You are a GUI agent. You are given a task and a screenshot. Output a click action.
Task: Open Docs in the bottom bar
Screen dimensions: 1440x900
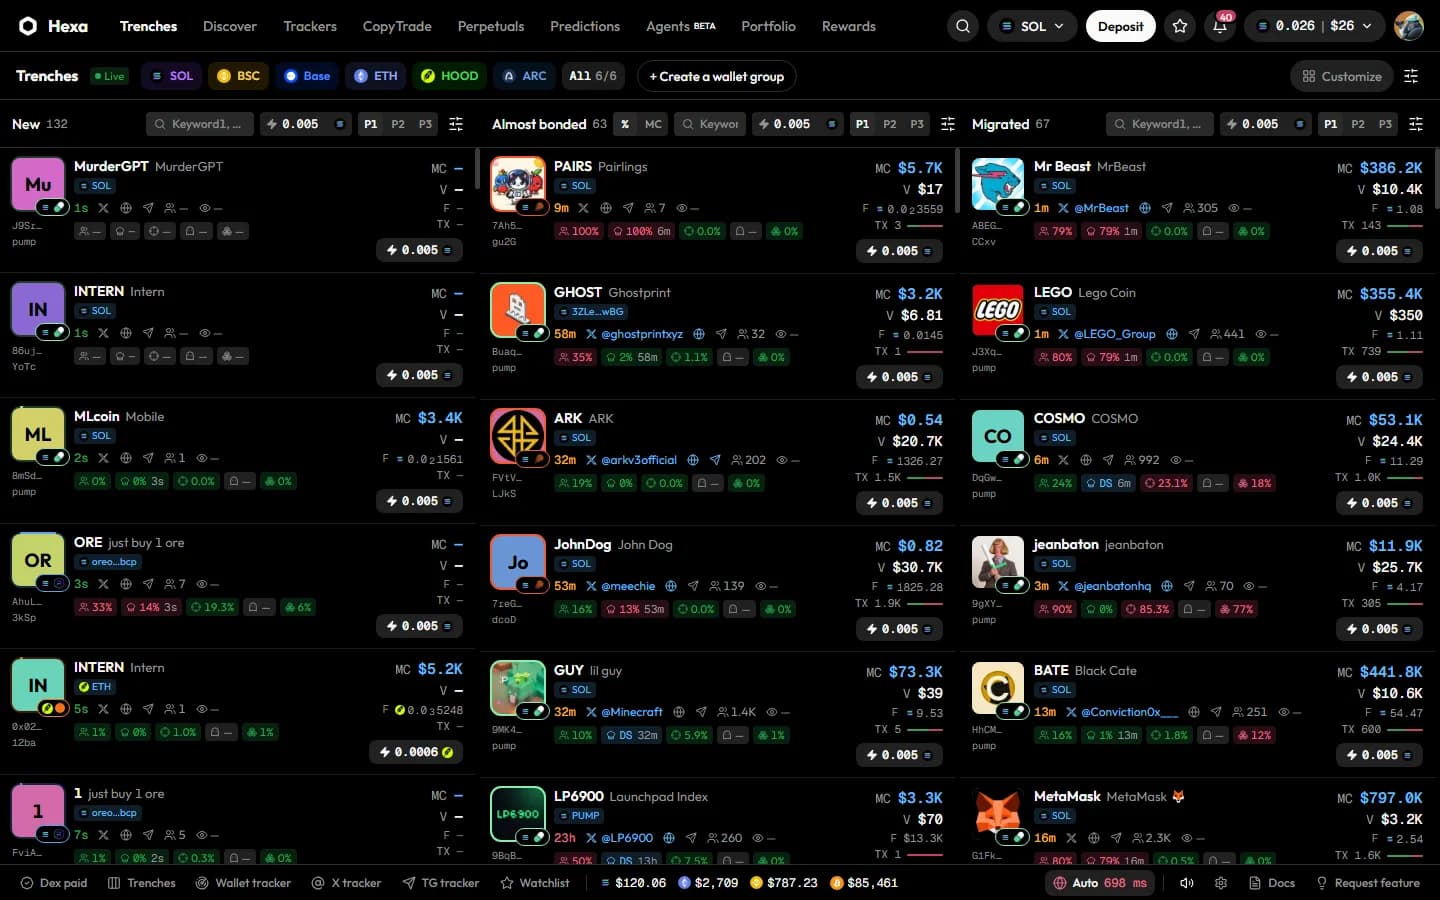click(x=1272, y=883)
